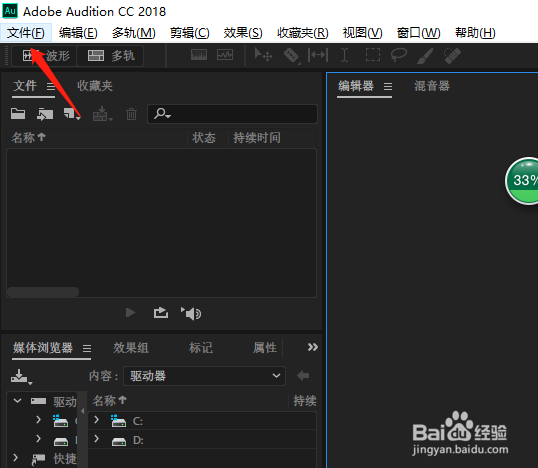This screenshot has width=538, height=468.
Task: Select the Paintbrush Selection tool
Action: pos(425,56)
